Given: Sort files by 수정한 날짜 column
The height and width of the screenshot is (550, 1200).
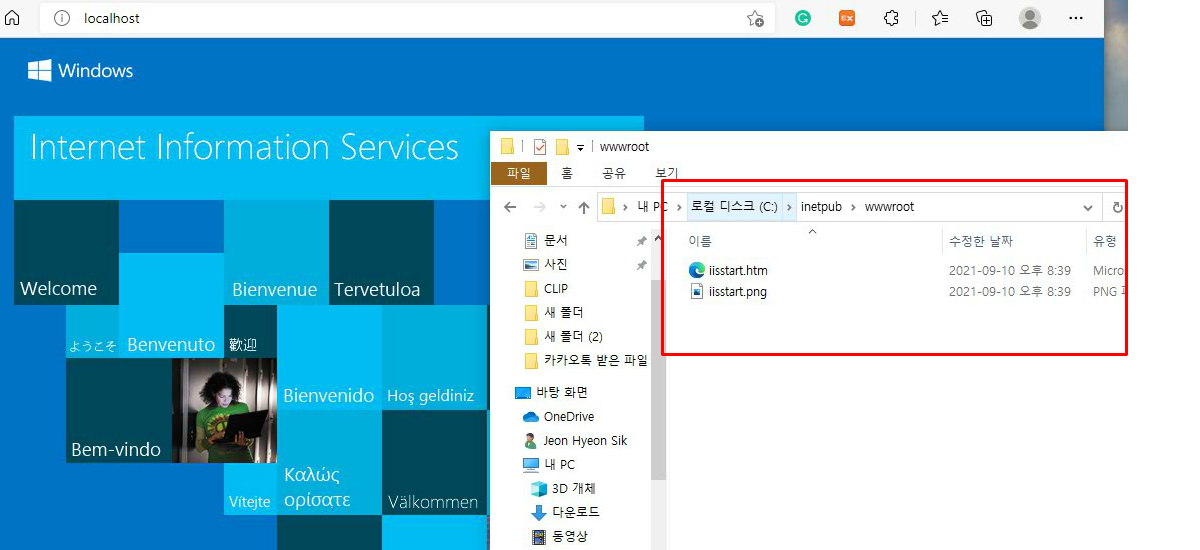Looking at the screenshot, I should click(981, 241).
